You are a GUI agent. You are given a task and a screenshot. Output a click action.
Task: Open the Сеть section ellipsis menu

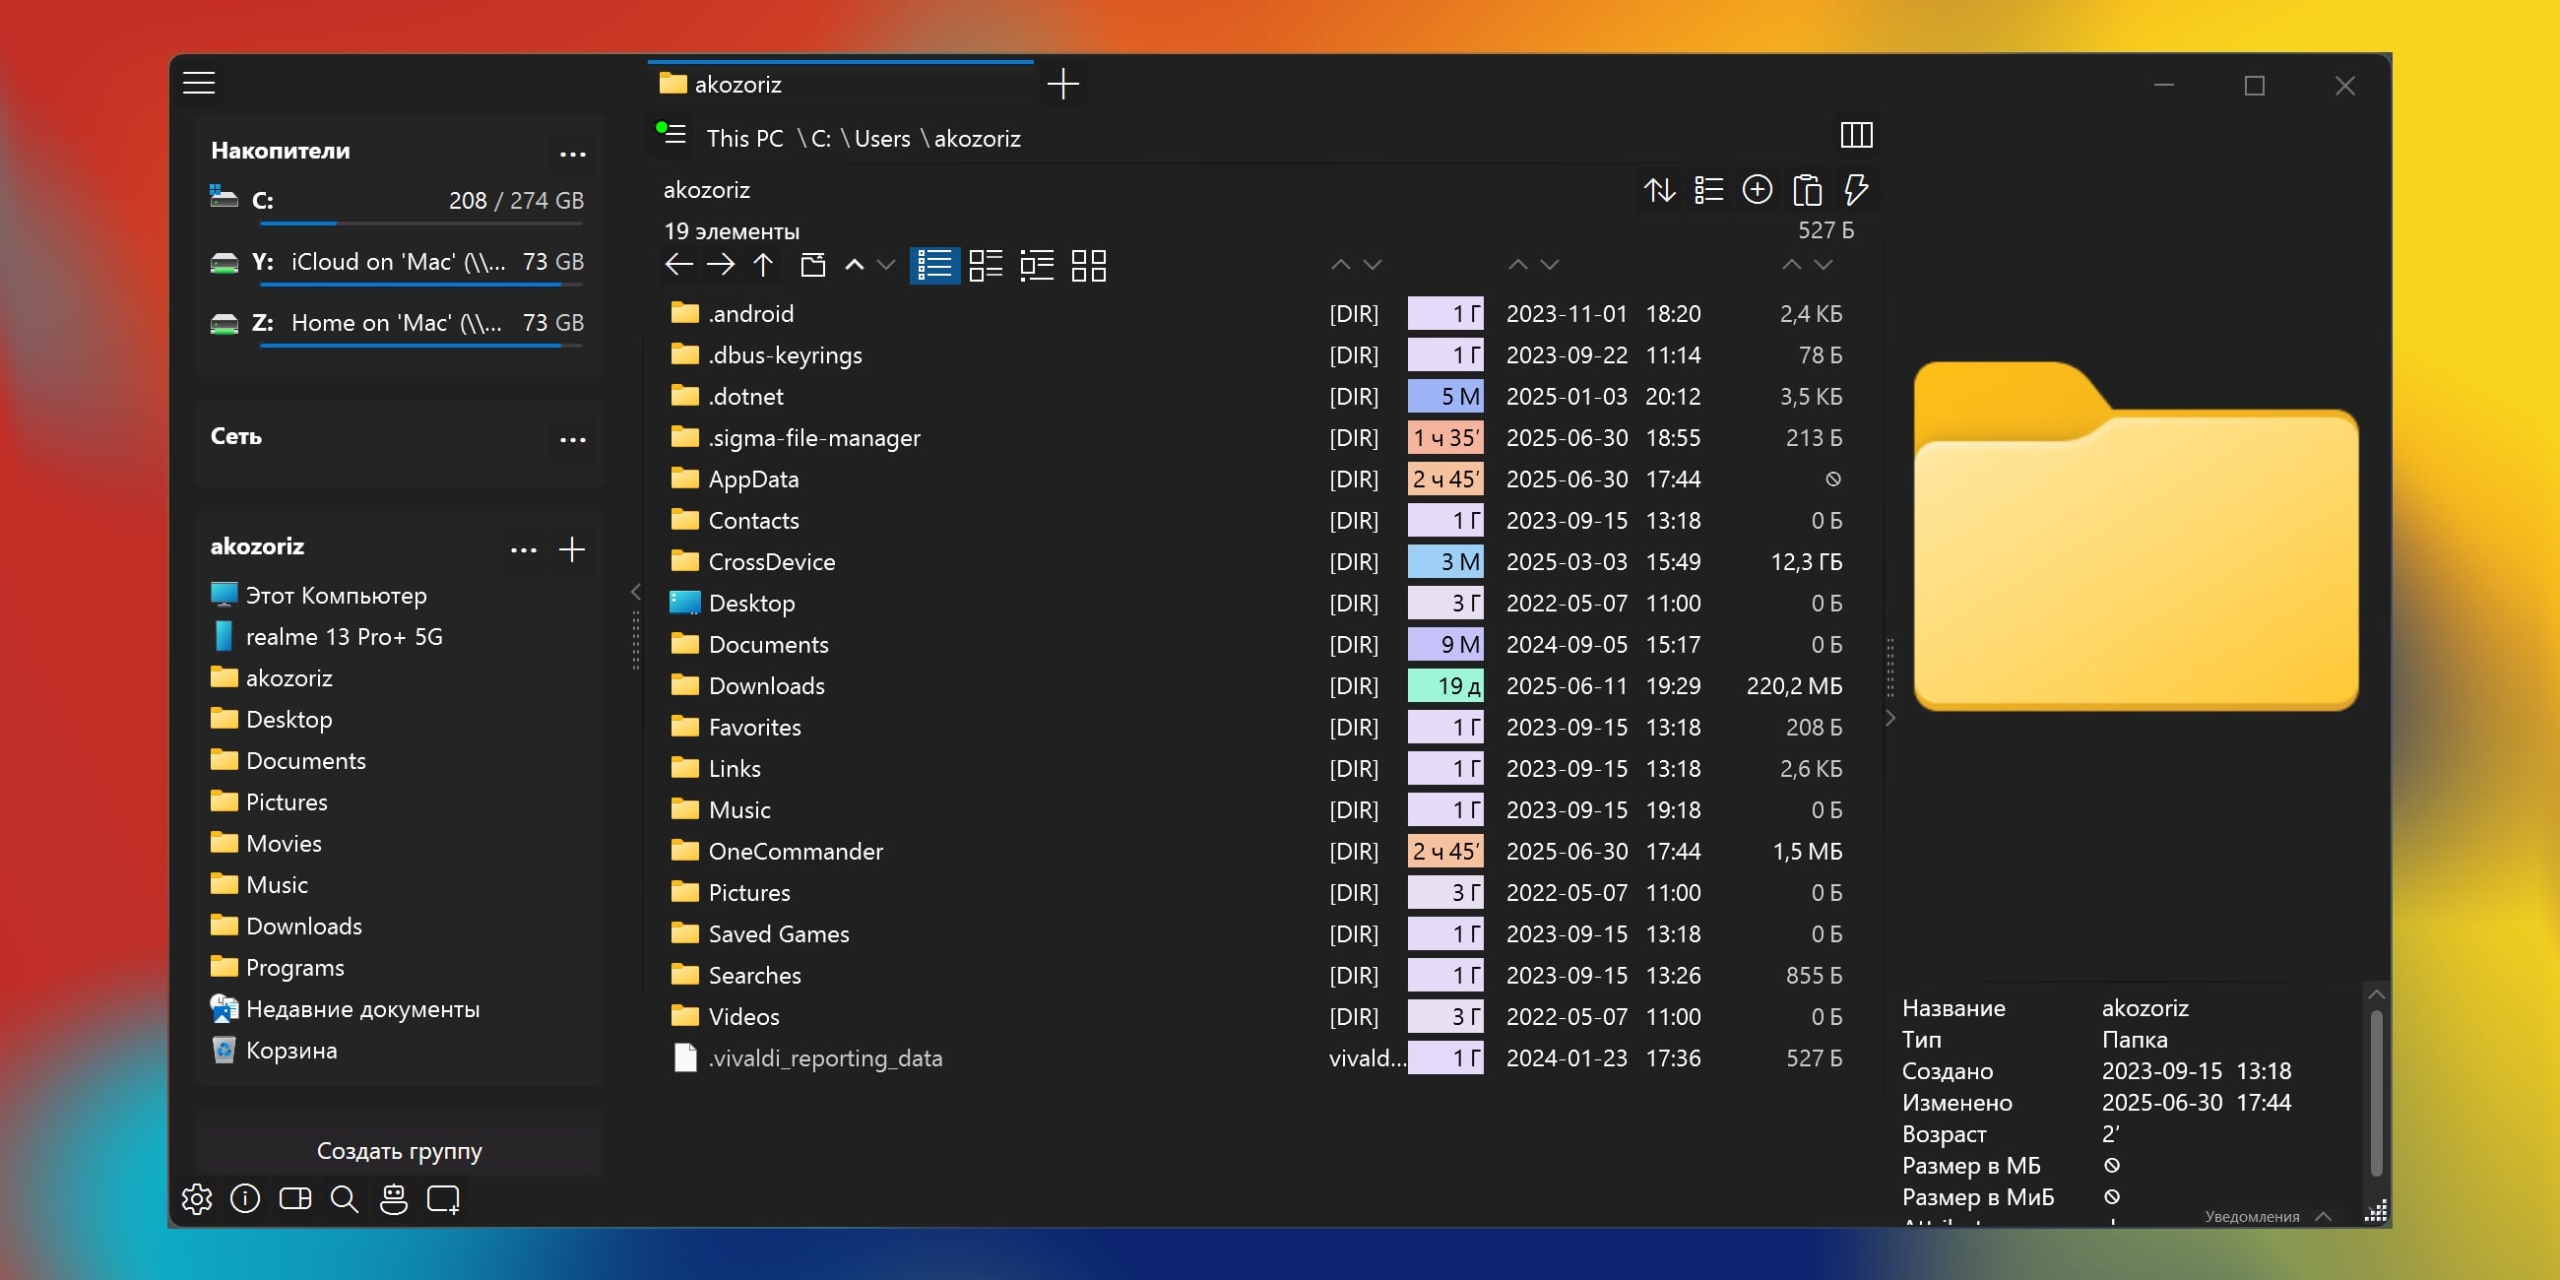click(572, 439)
